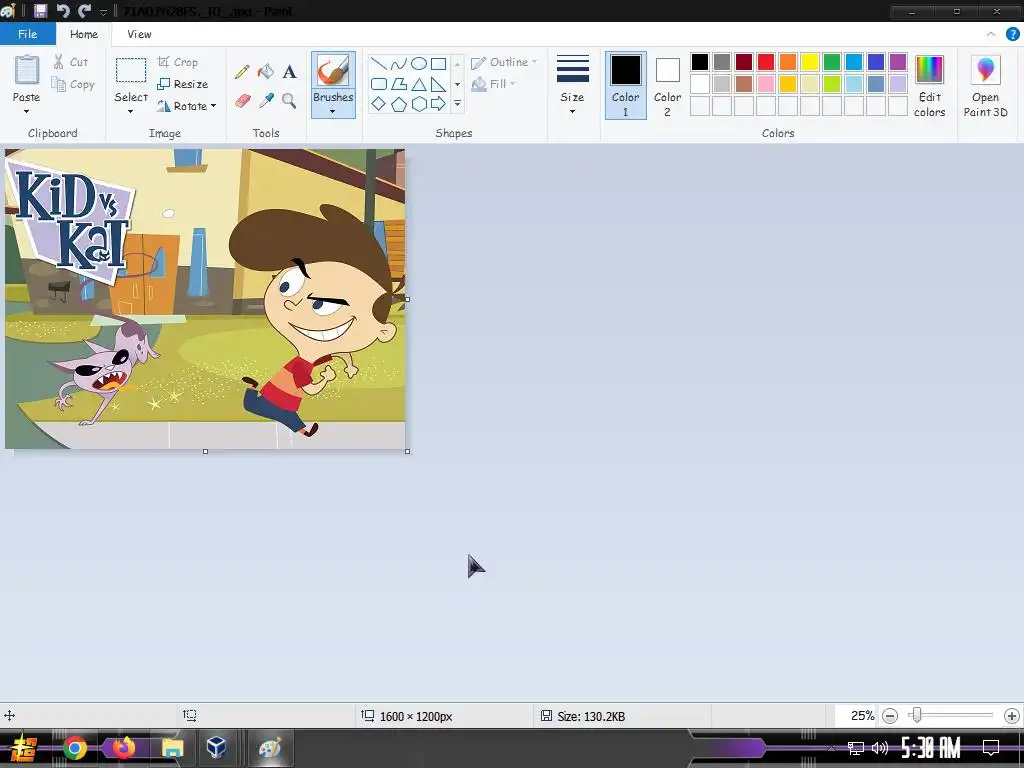The image size is (1024, 768).
Task: Select the Pencil tool
Action: click(x=242, y=71)
